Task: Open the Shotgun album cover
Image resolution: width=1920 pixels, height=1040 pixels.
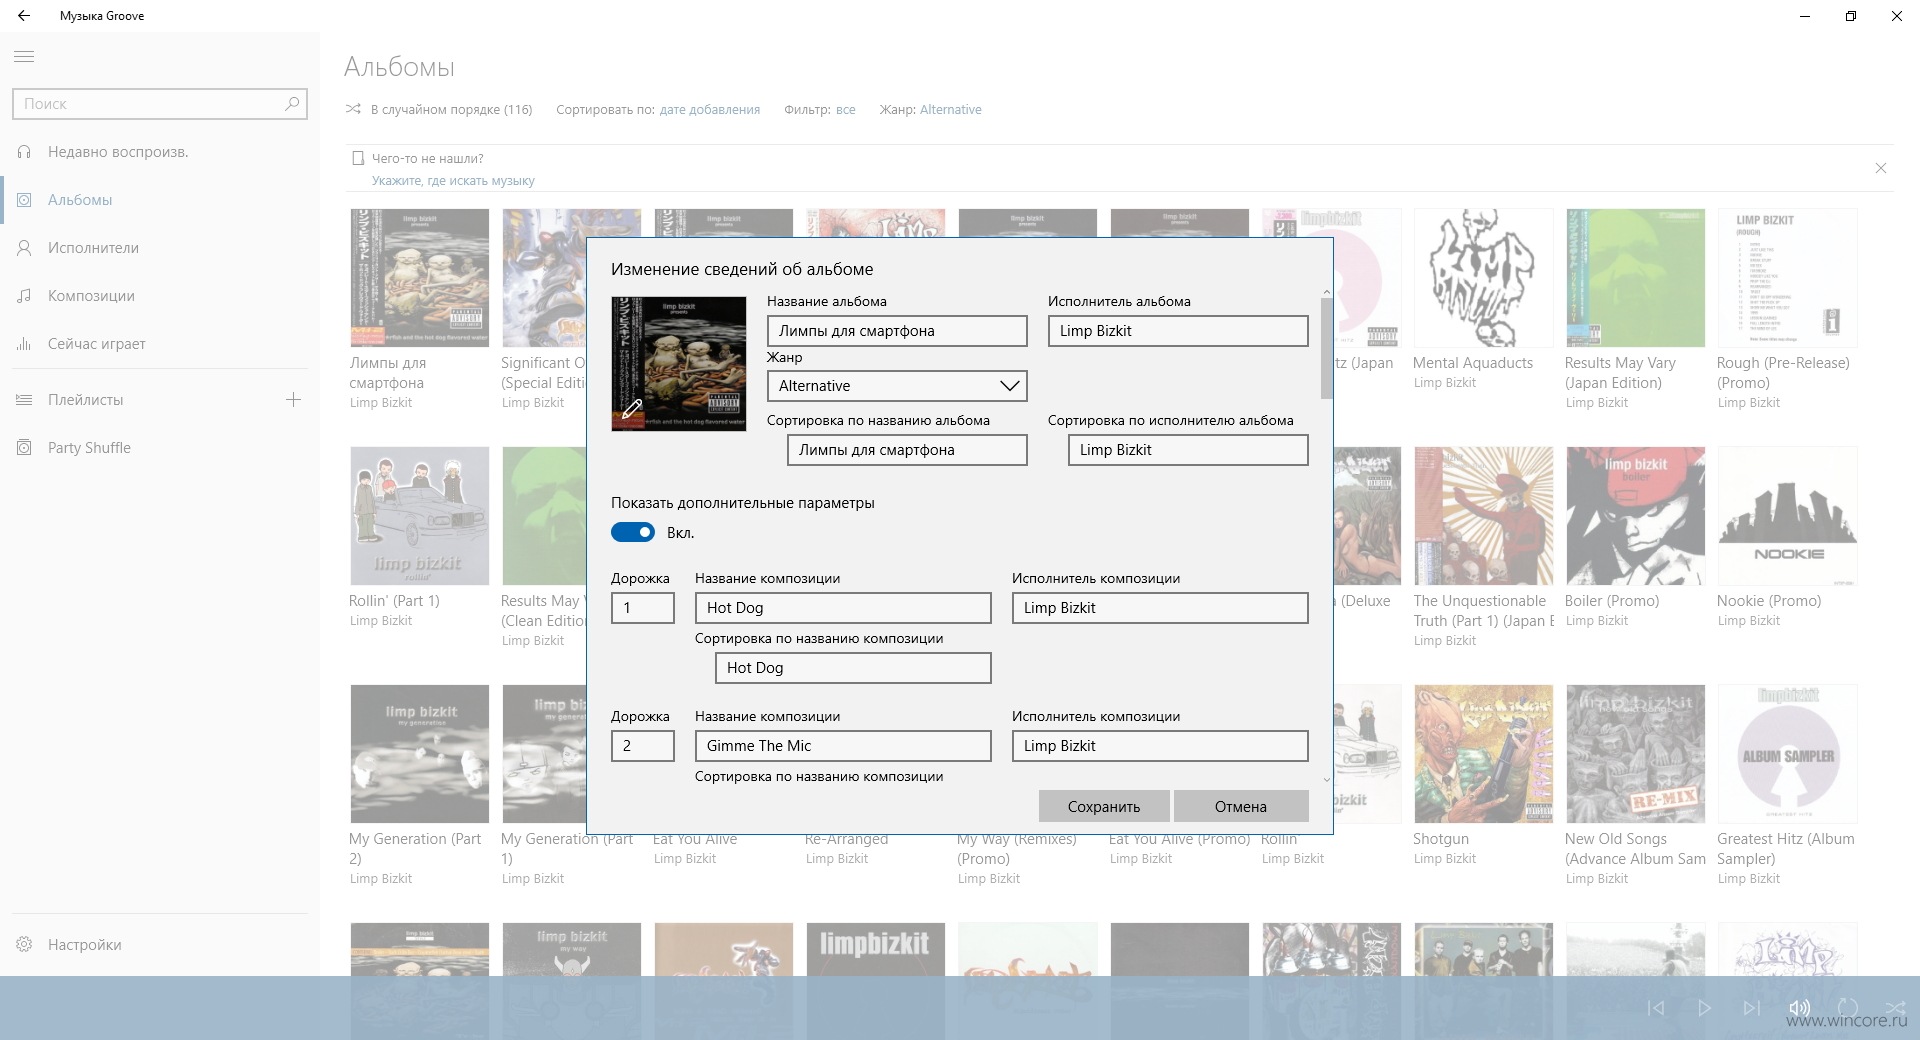Action: click(x=1484, y=754)
